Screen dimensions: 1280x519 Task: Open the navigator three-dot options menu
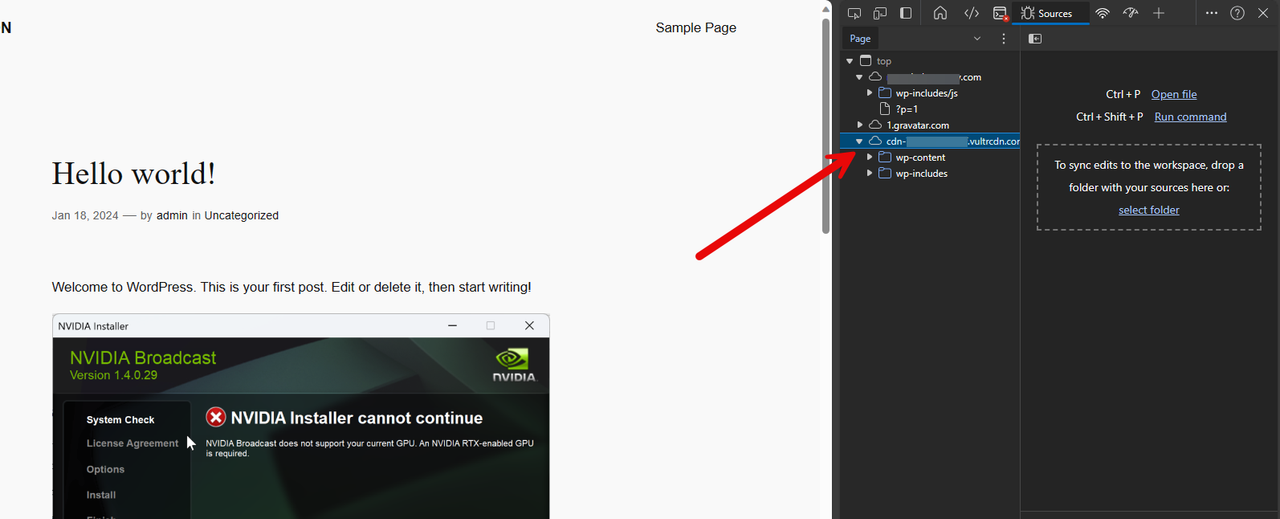tap(1004, 39)
